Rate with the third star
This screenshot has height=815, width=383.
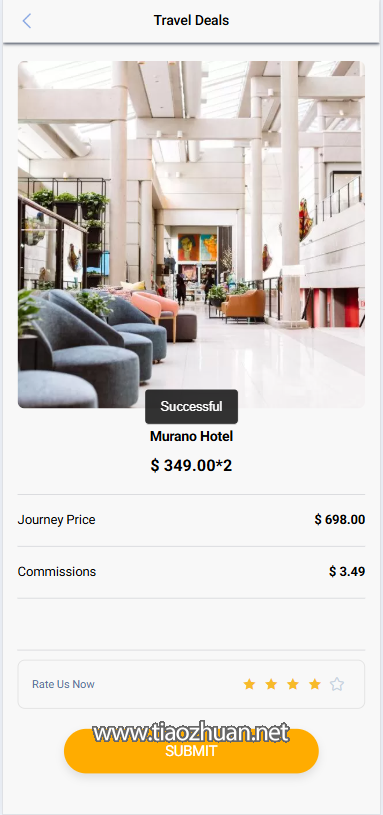click(x=293, y=684)
